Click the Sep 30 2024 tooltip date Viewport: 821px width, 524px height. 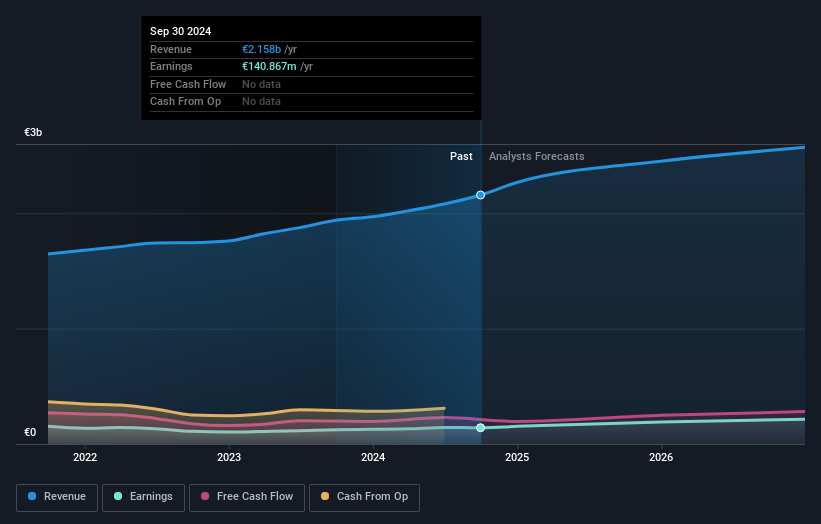(181, 31)
